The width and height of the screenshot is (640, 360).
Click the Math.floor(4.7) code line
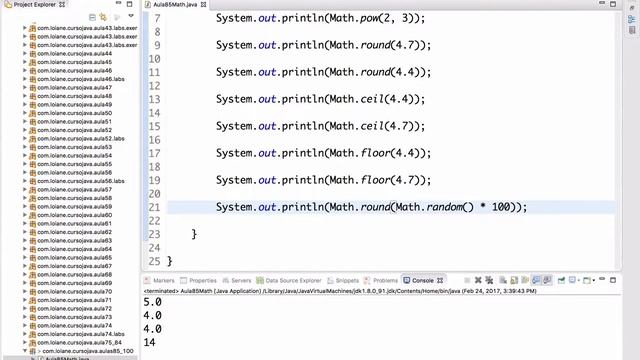(323, 180)
